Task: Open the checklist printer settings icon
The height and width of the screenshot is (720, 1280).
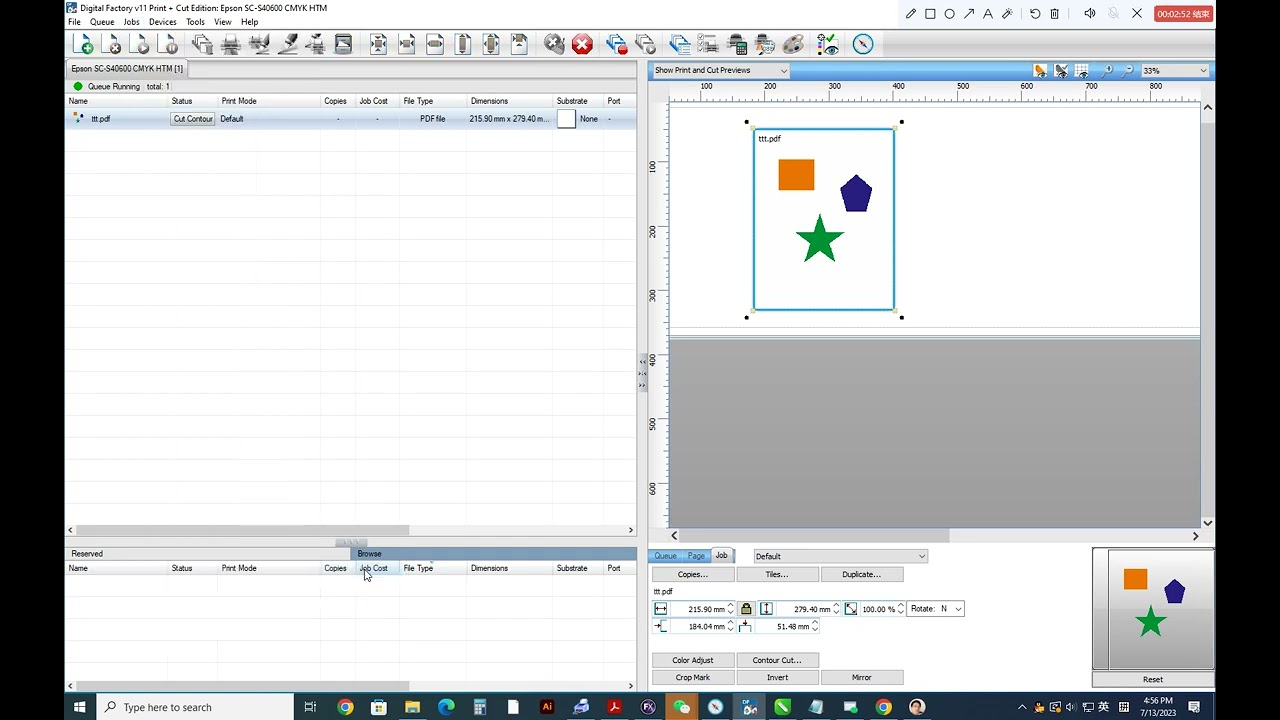Action: (x=708, y=44)
